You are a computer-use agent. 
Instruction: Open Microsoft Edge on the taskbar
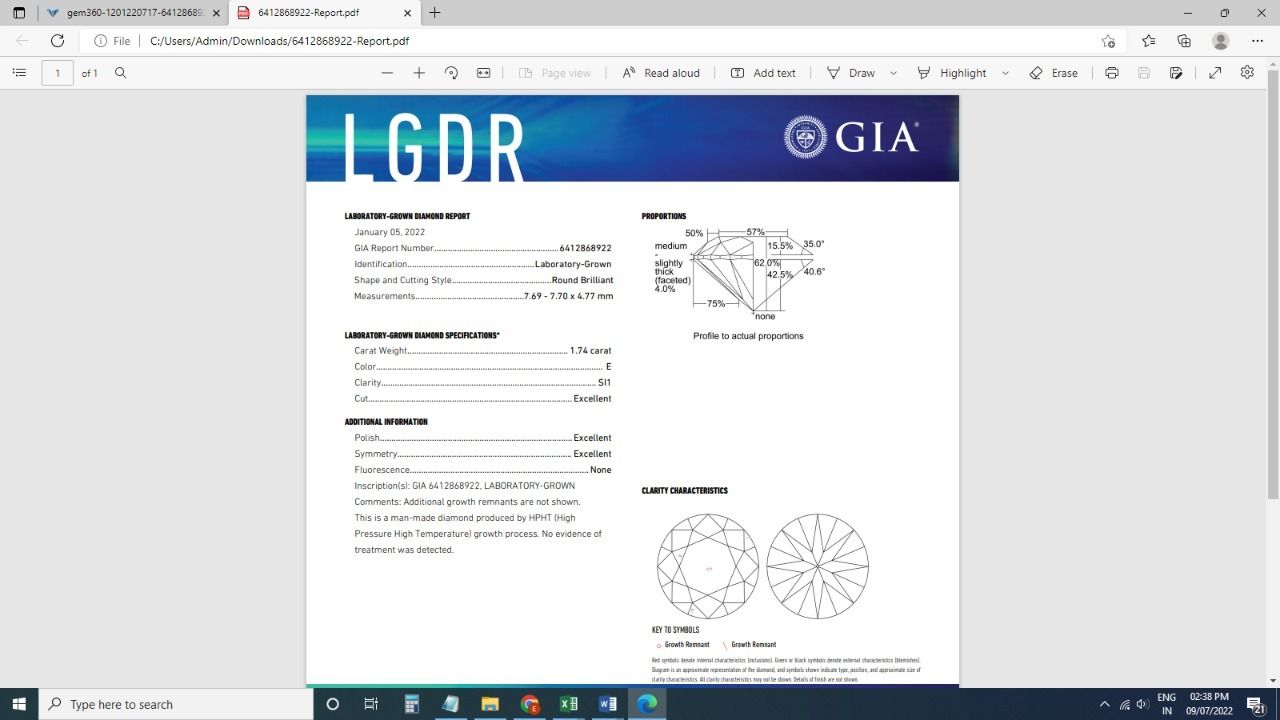pos(648,704)
